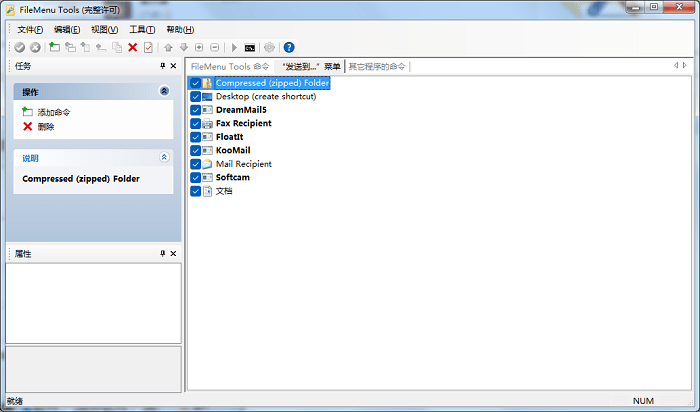Image resolution: width=700 pixels, height=412 pixels.
Task: Pin the 属性 panel with pushpin icon
Action: click(x=162, y=254)
